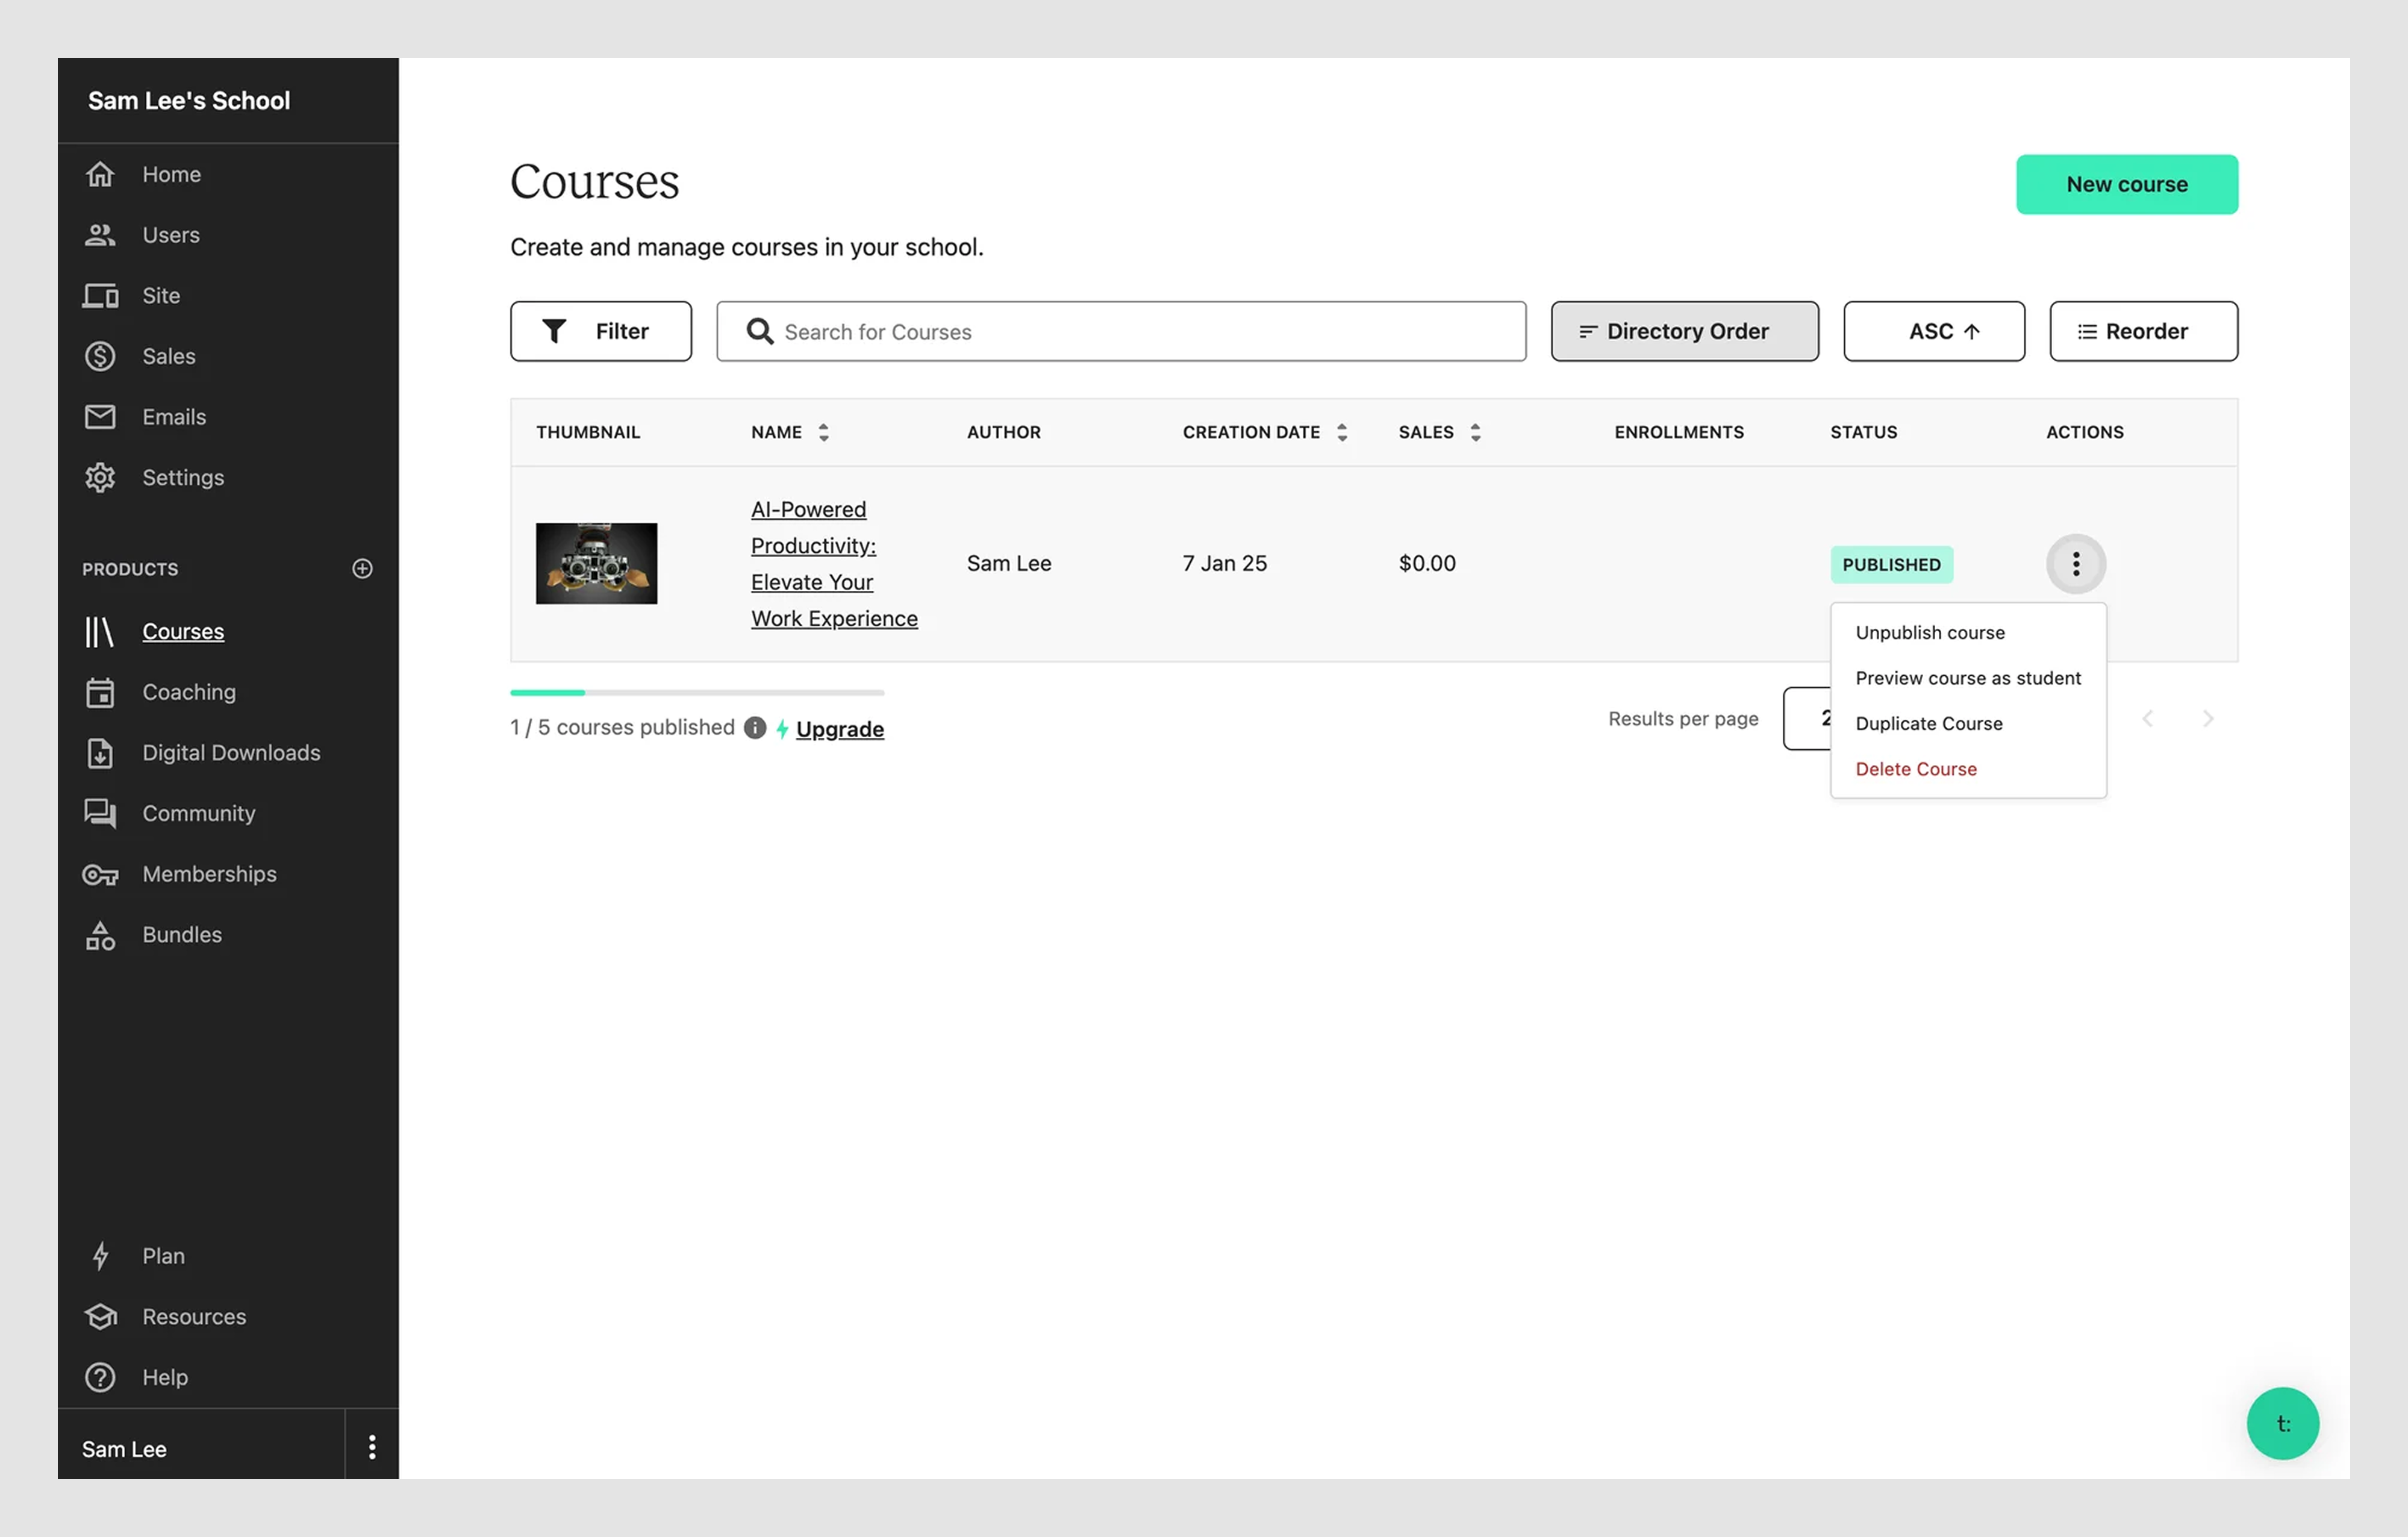This screenshot has width=2408, height=1537.
Task: Open the Community chat icon
Action: [100, 814]
